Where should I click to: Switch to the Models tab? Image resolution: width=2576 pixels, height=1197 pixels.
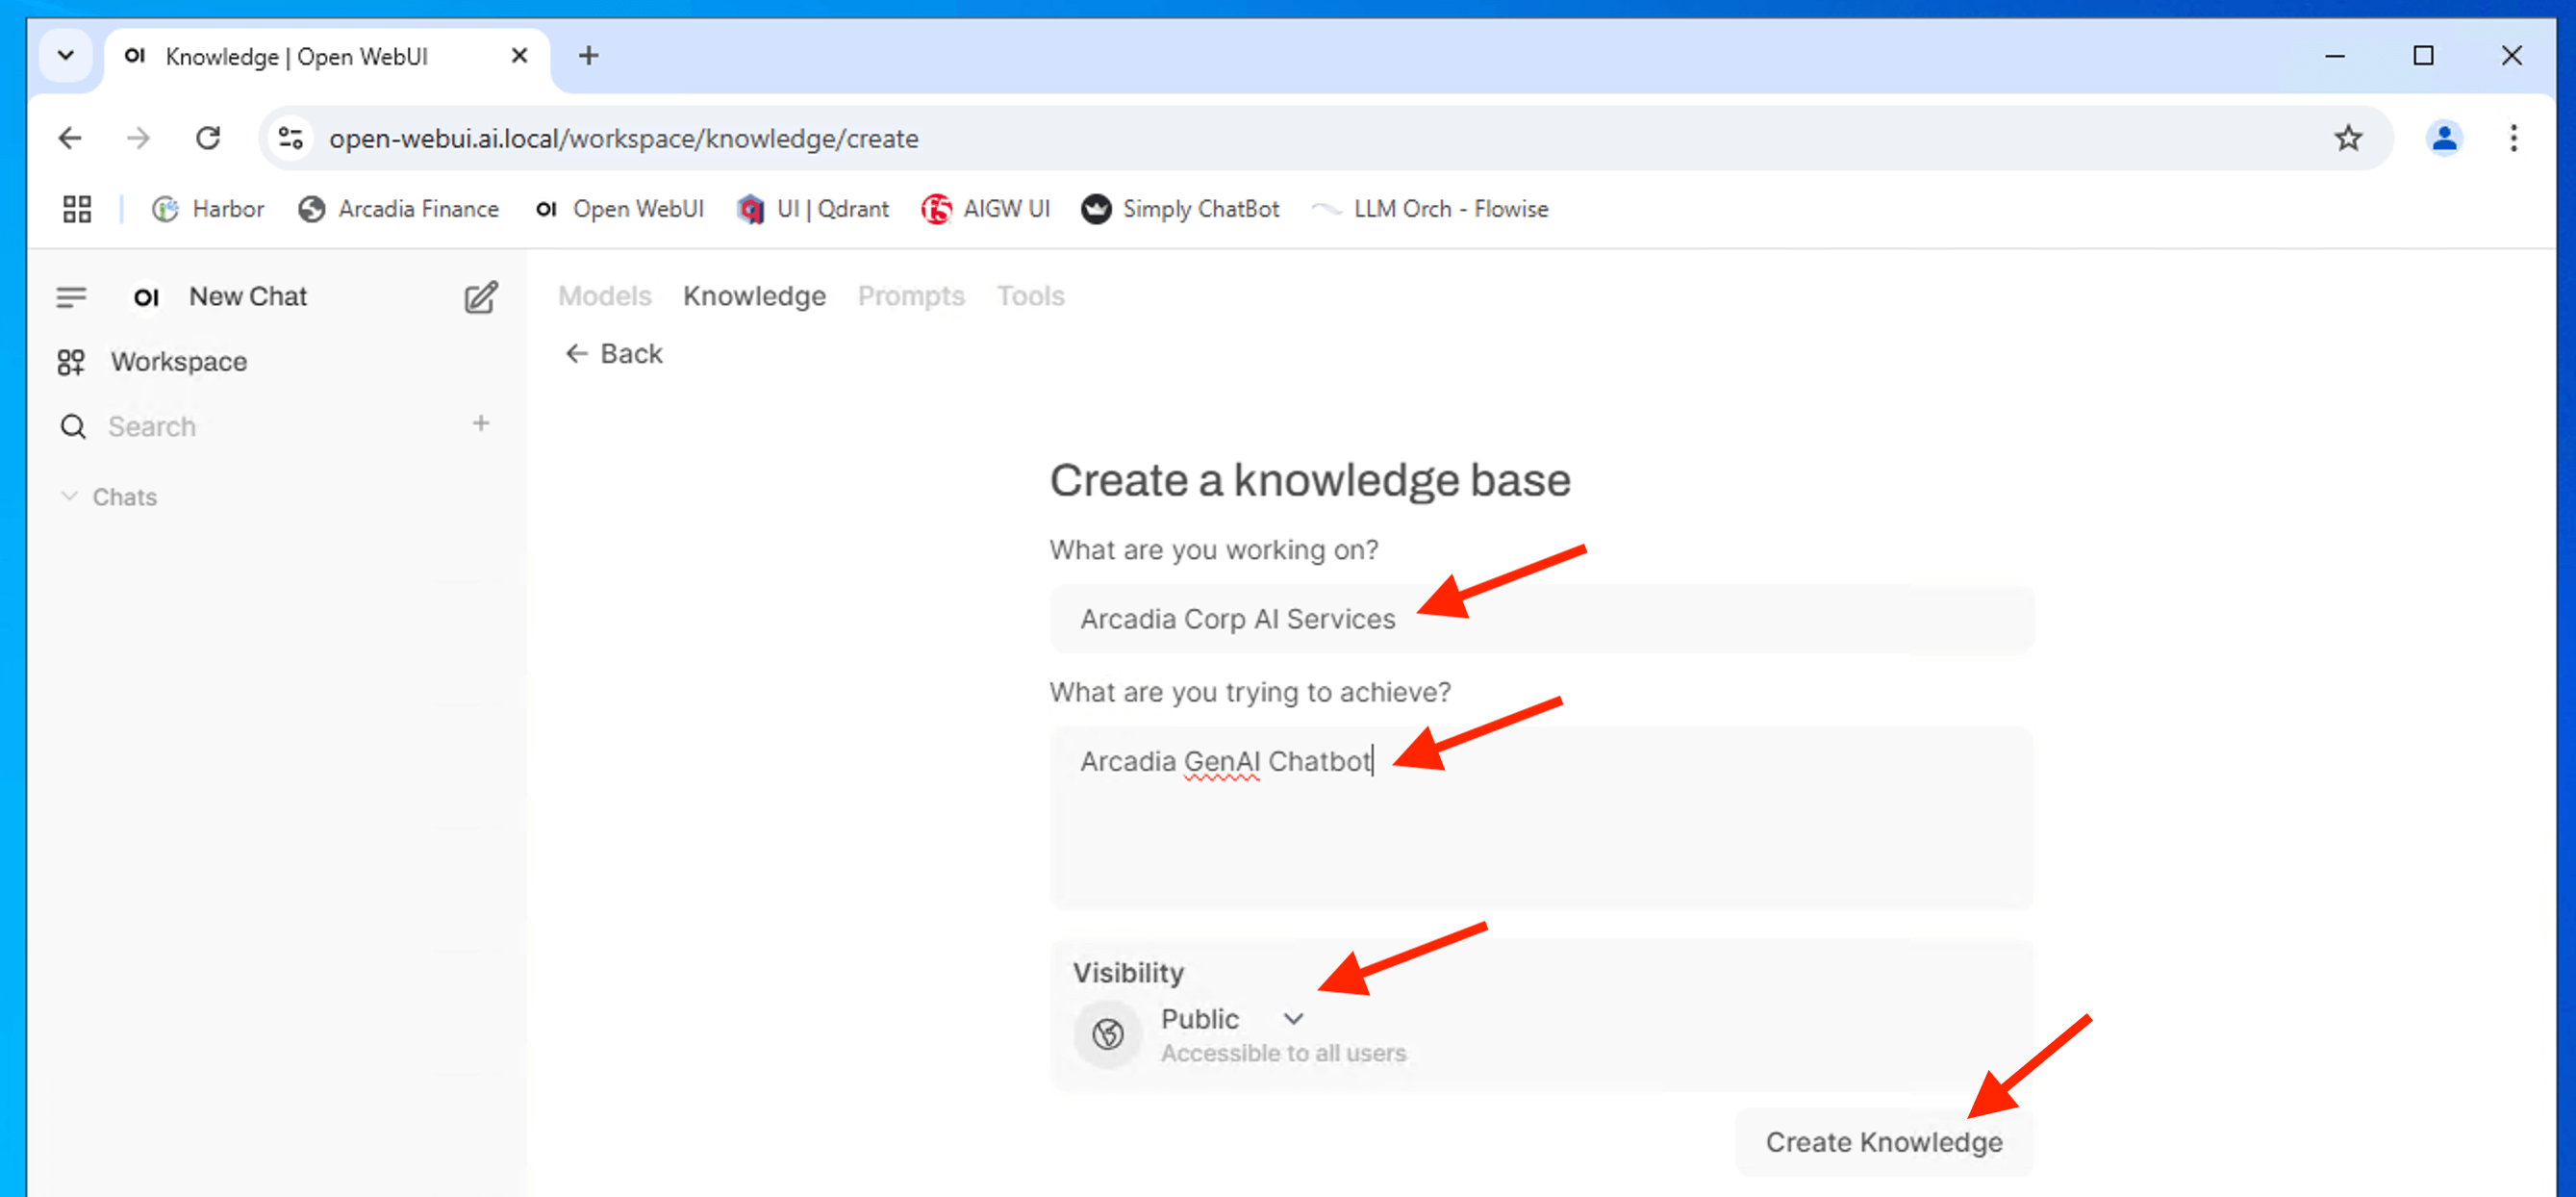pyautogui.click(x=604, y=296)
